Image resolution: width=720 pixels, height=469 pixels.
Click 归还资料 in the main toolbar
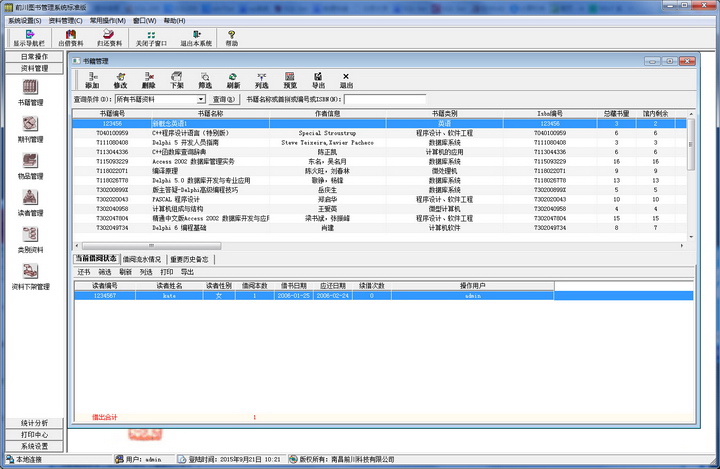pyautogui.click(x=109, y=38)
